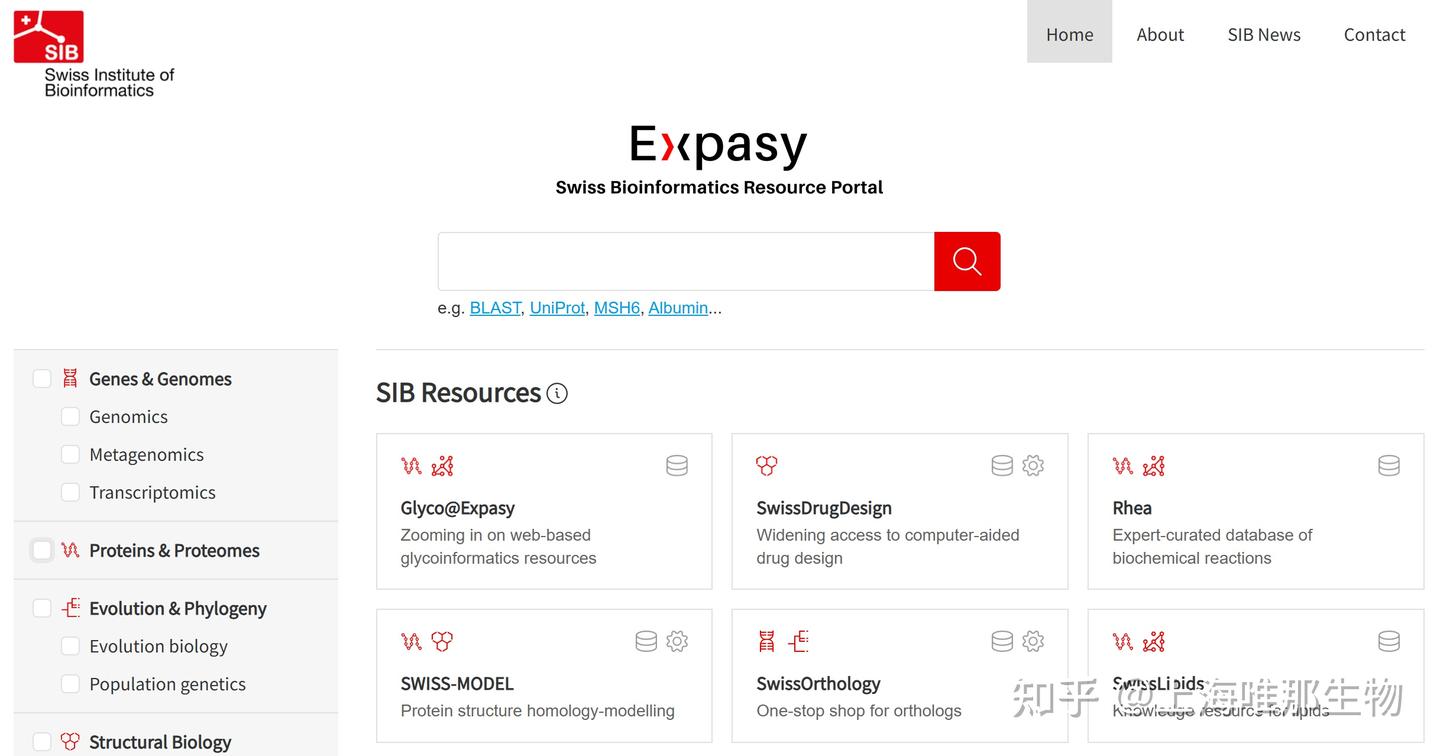
Task: Open the SWISS-MODEL resource card title
Action: (457, 684)
